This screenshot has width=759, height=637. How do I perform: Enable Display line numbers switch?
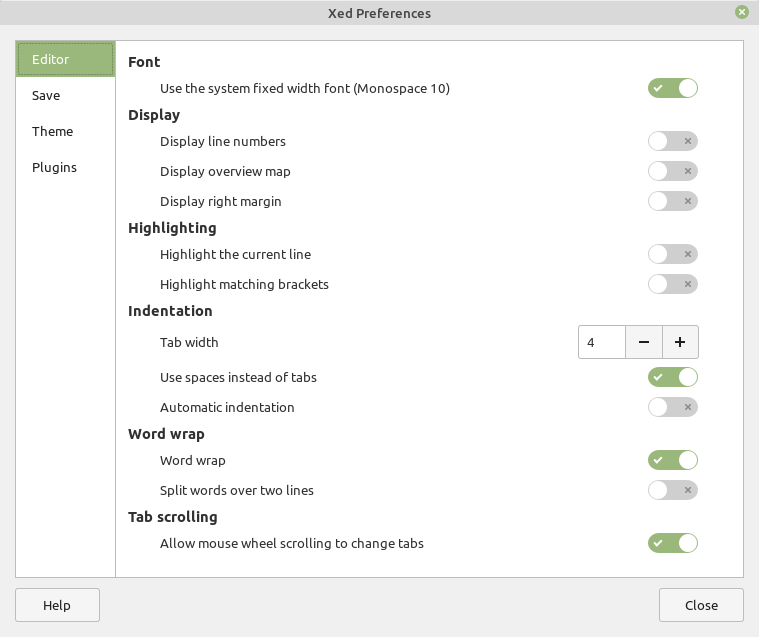tap(672, 141)
